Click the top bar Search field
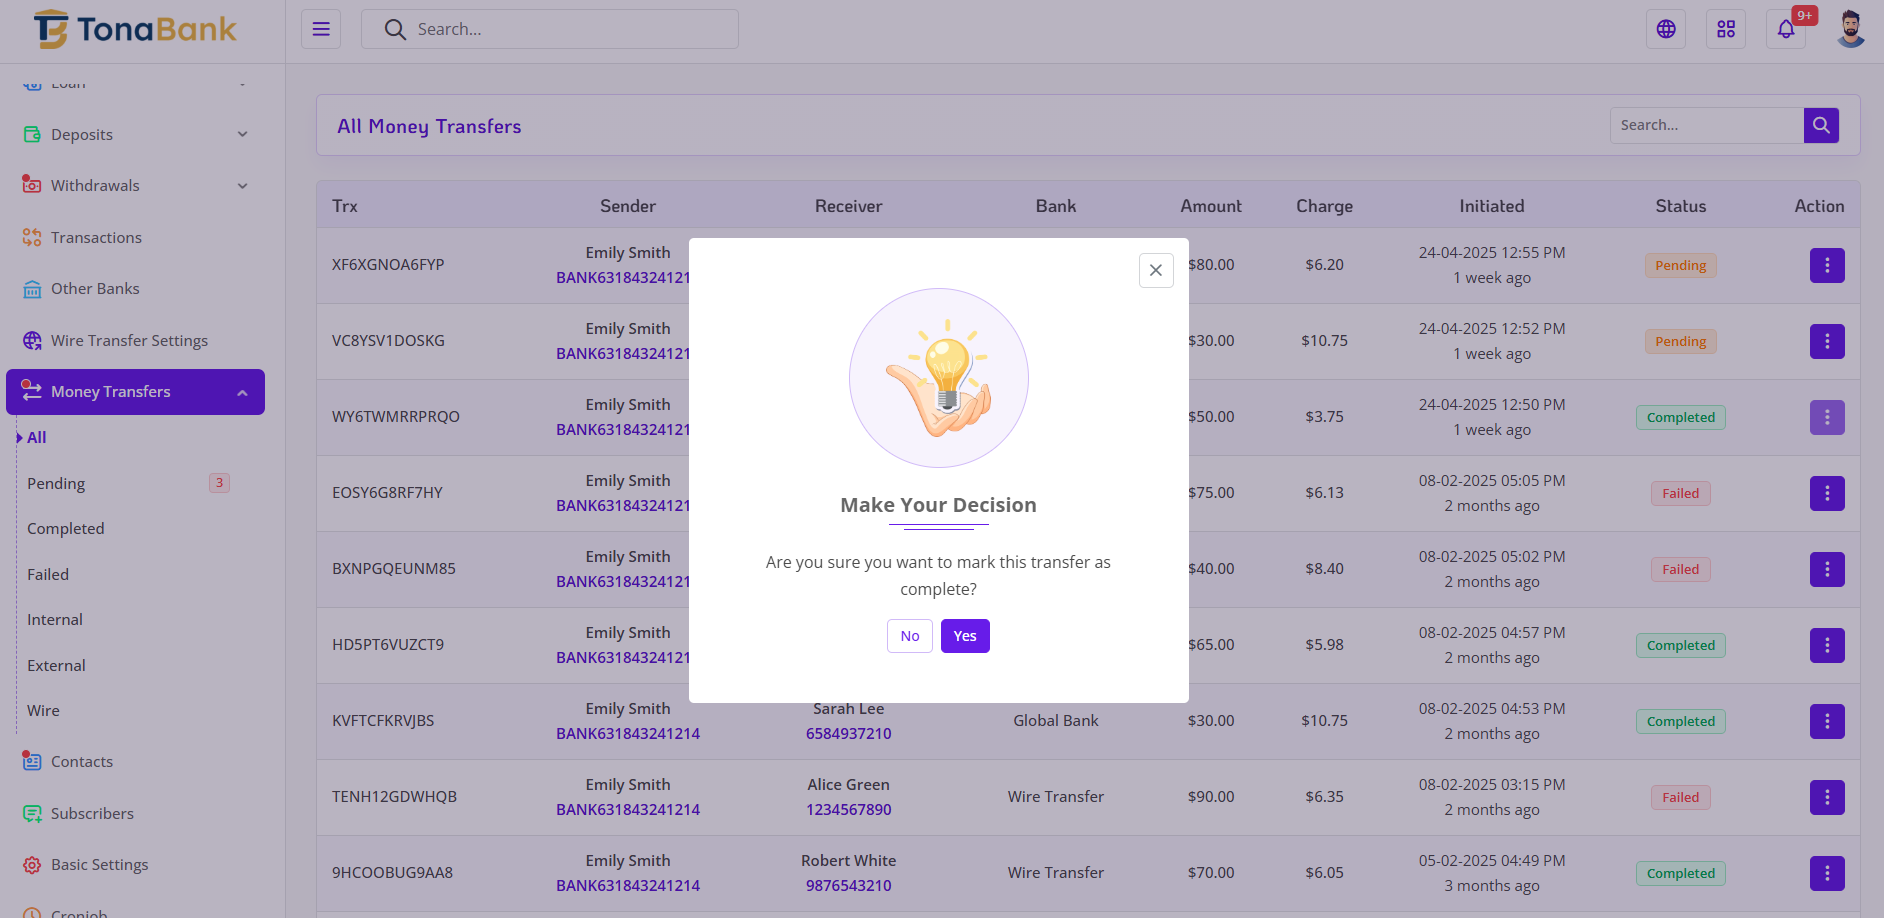The width and height of the screenshot is (1884, 918). click(550, 29)
